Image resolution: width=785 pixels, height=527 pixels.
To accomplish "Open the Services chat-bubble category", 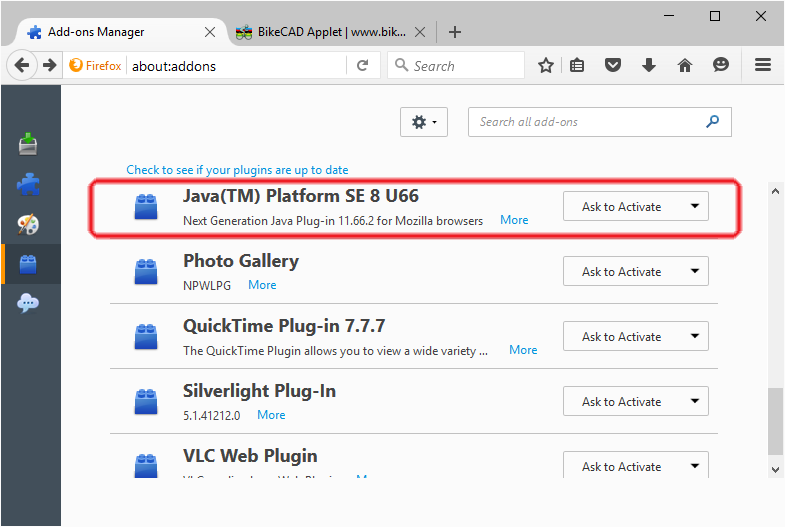I will [28, 303].
